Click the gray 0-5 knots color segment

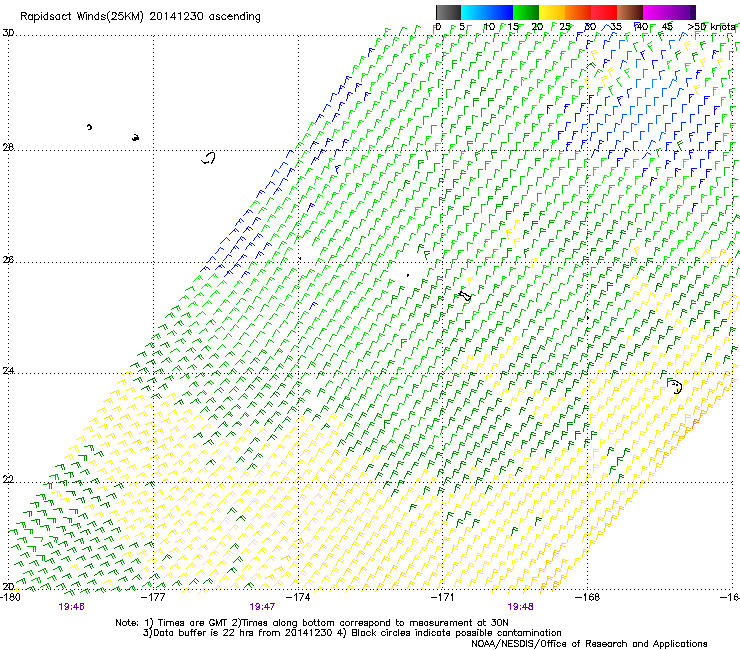tap(448, 12)
